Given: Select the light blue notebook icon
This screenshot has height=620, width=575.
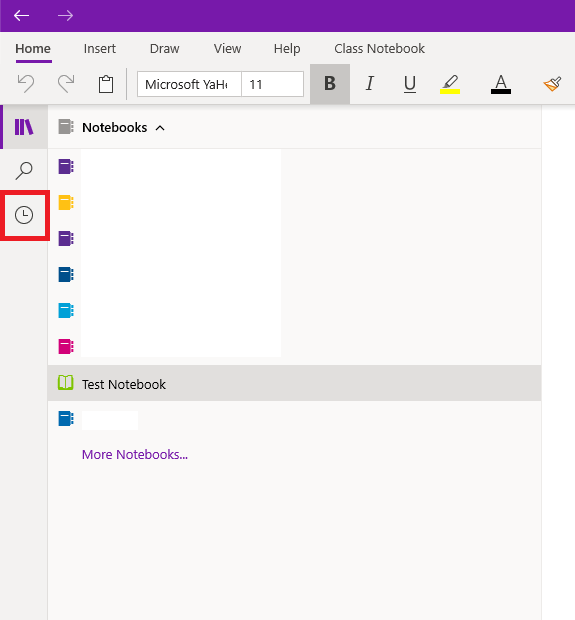Looking at the screenshot, I should (x=66, y=310).
